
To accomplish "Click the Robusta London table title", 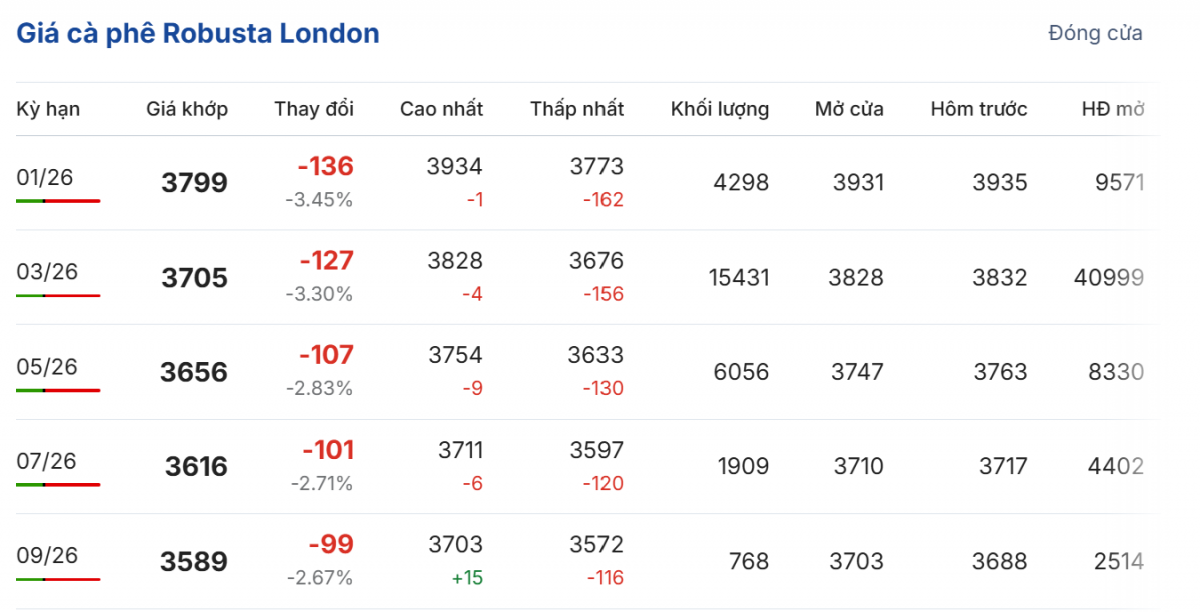I will coord(198,33).
